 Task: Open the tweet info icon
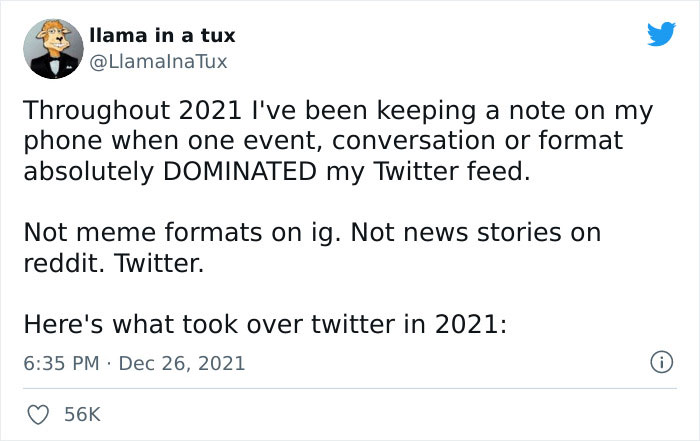pyautogui.click(x=659, y=360)
